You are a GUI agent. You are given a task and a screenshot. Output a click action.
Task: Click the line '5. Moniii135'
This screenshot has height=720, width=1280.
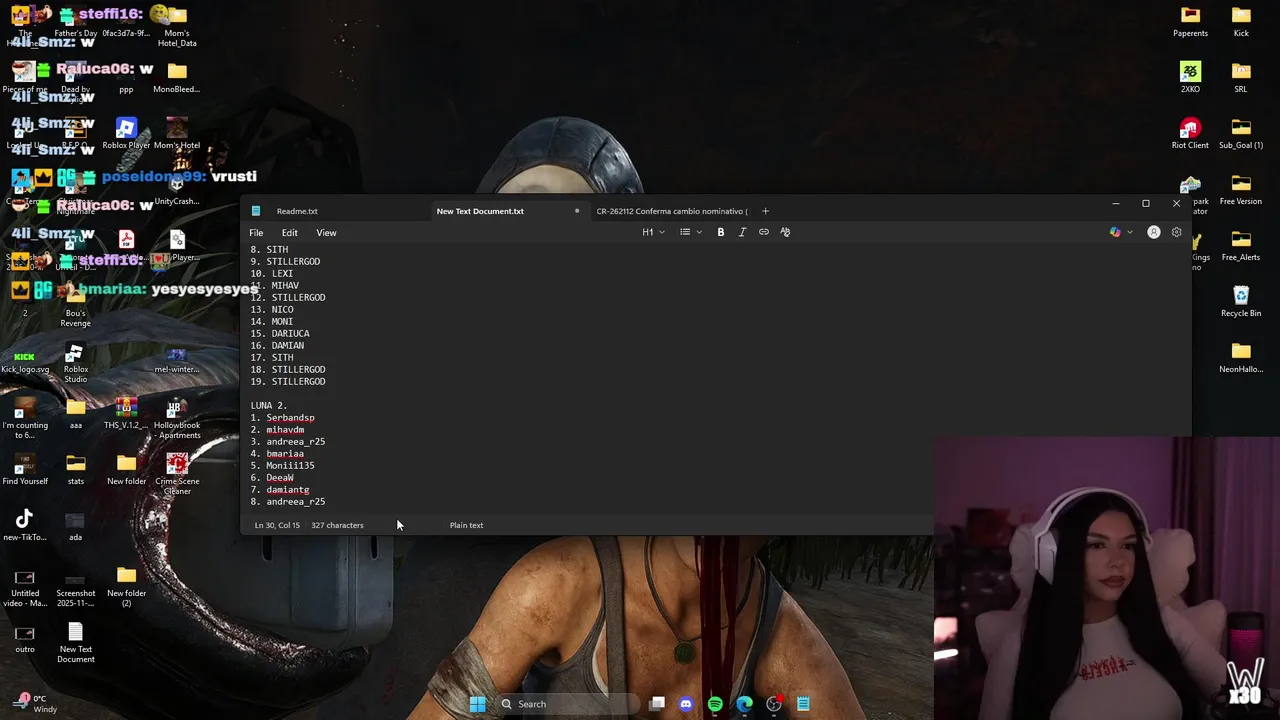coord(283,466)
